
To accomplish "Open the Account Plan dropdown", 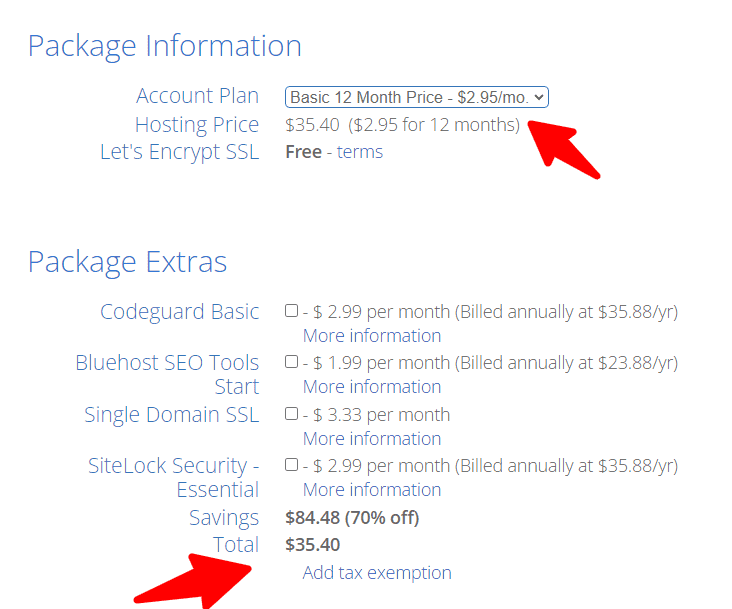I will point(416,97).
